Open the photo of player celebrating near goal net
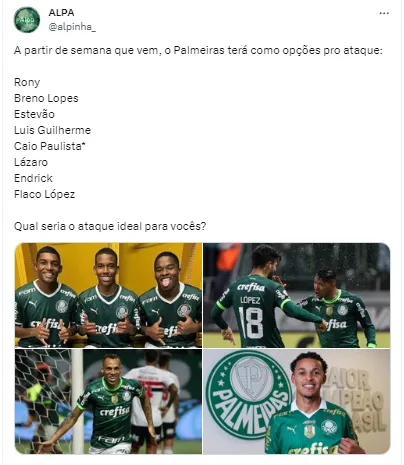 [x=108, y=401]
